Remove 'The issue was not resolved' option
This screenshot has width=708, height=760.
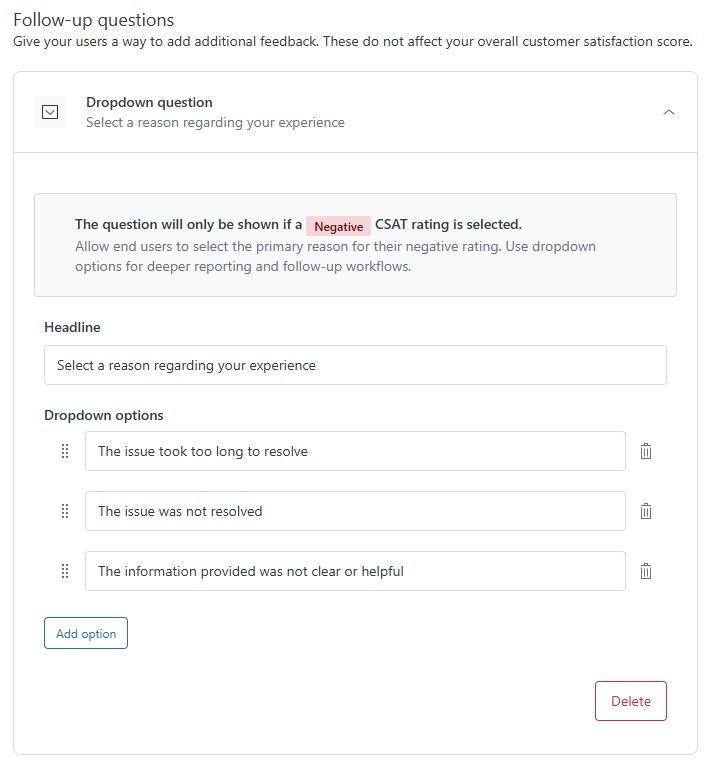pyautogui.click(x=646, y=511)
